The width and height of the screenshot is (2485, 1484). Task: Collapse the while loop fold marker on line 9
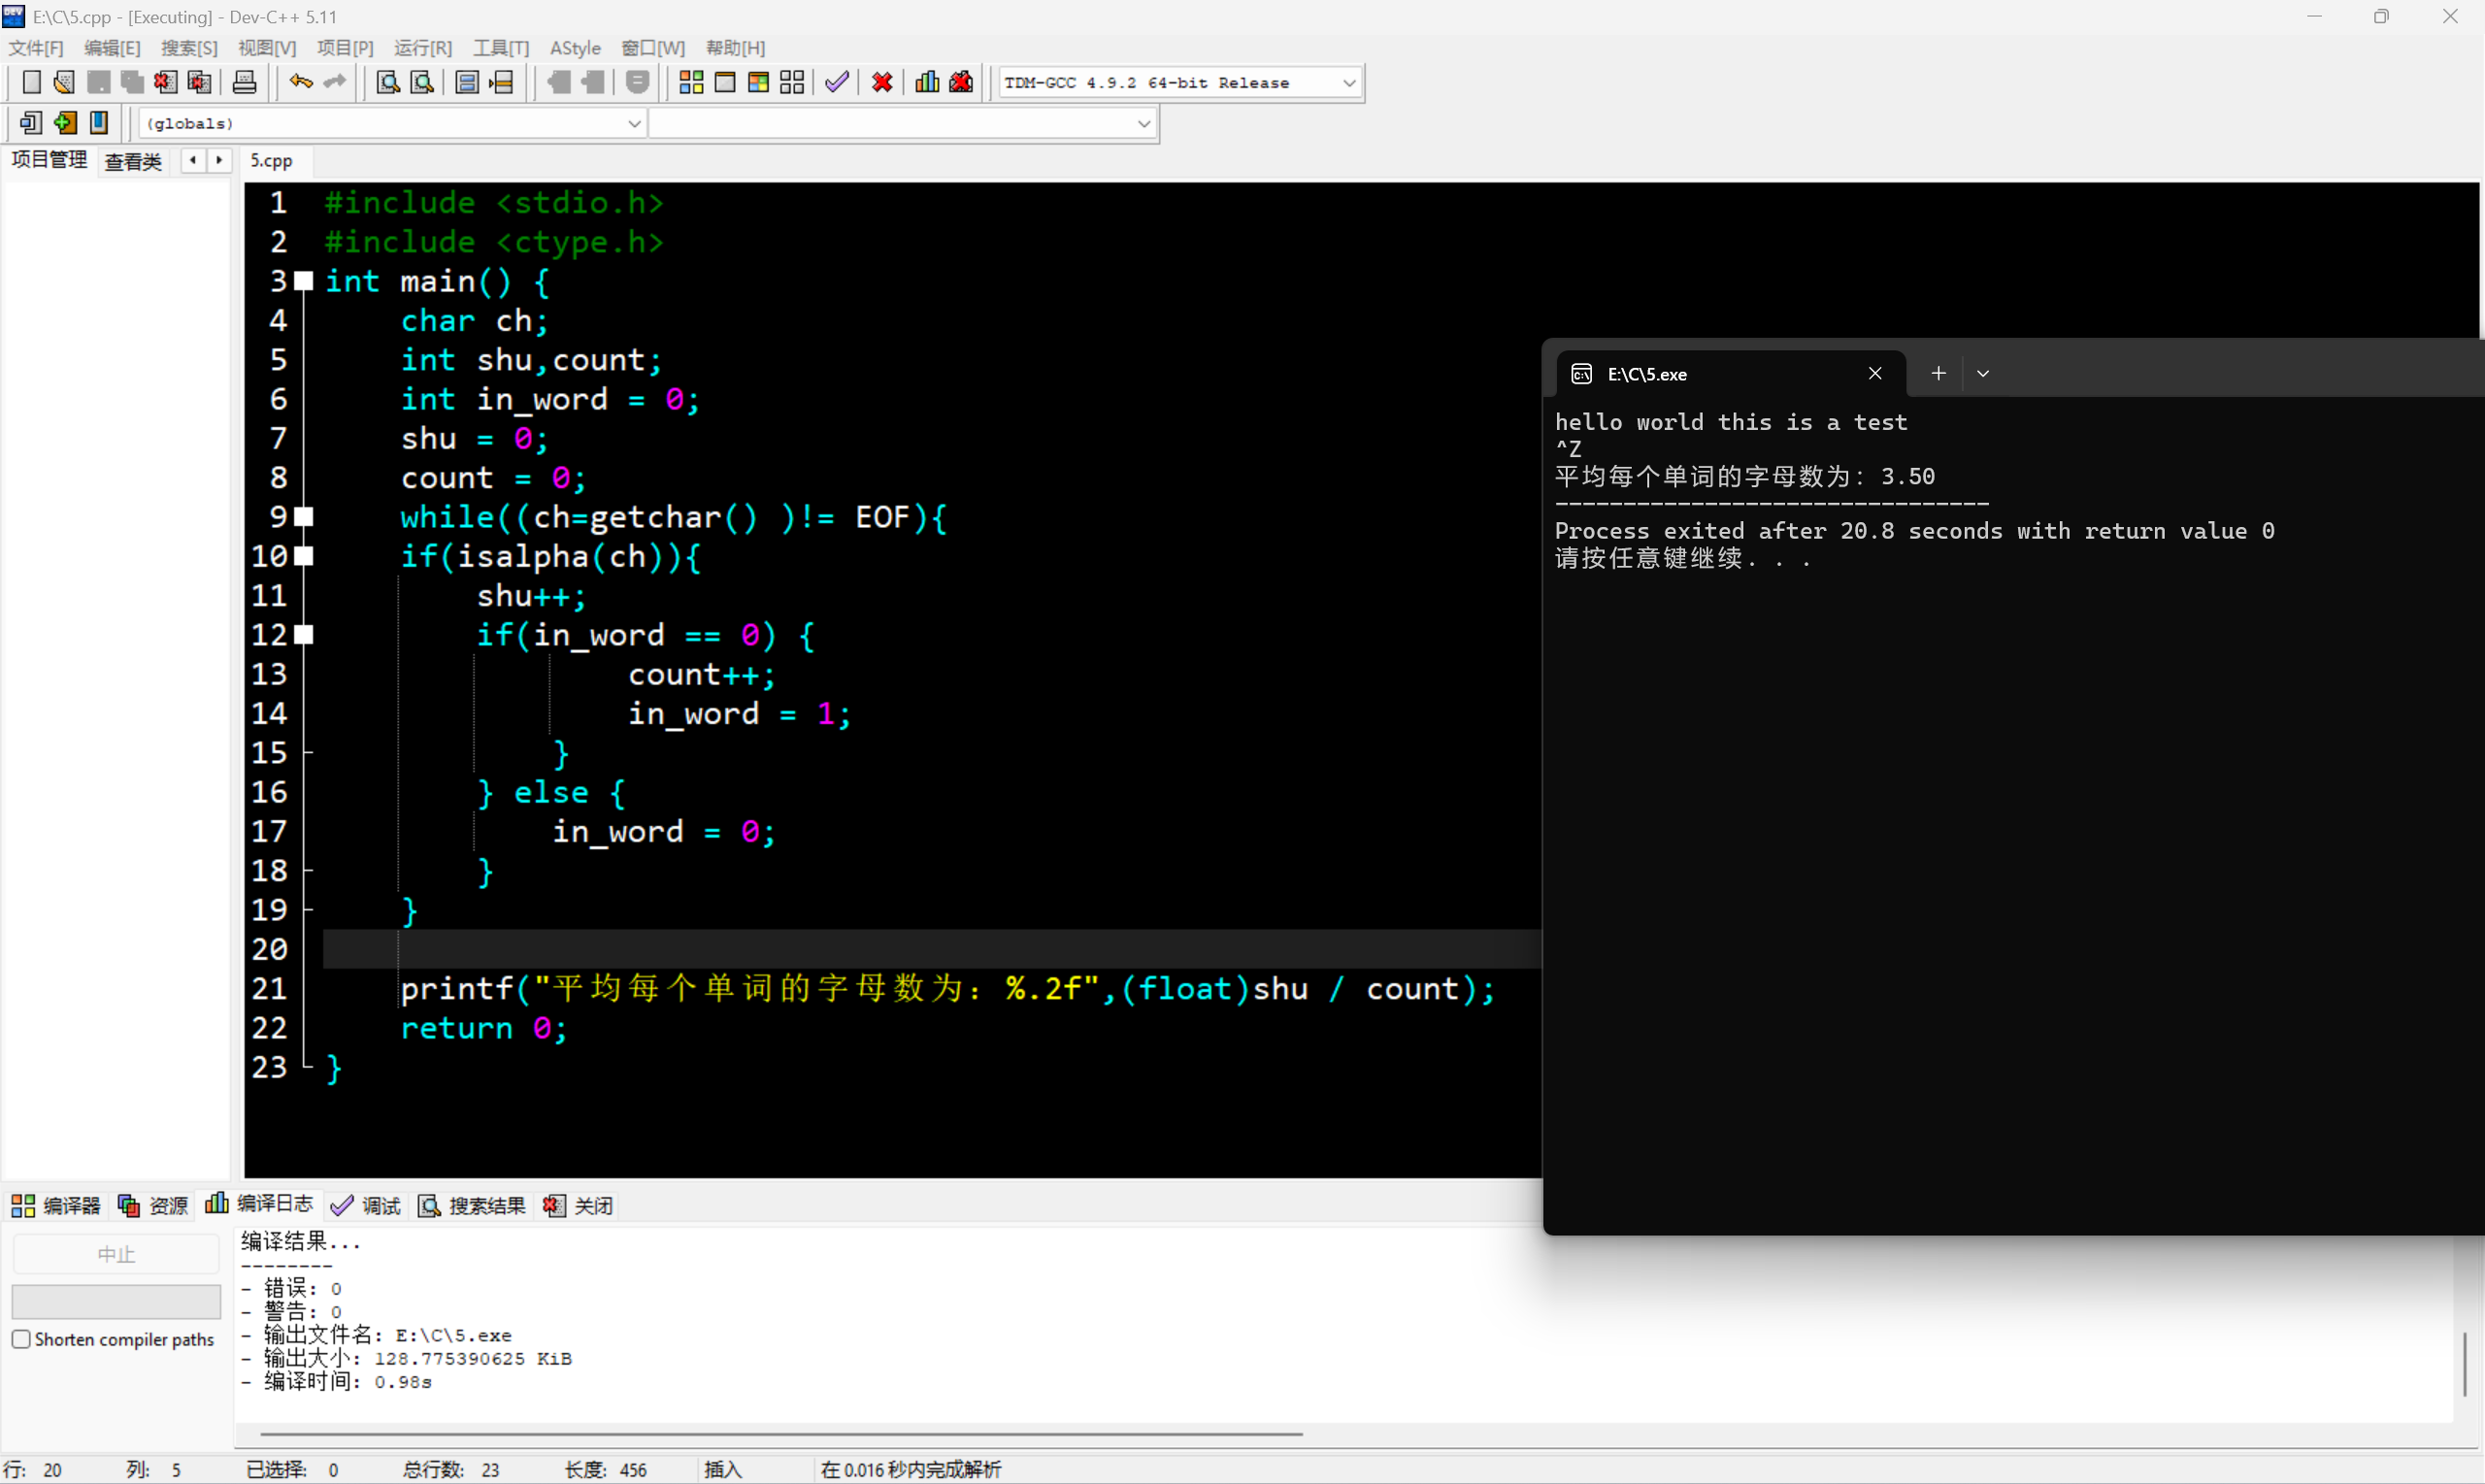(304, 517)
